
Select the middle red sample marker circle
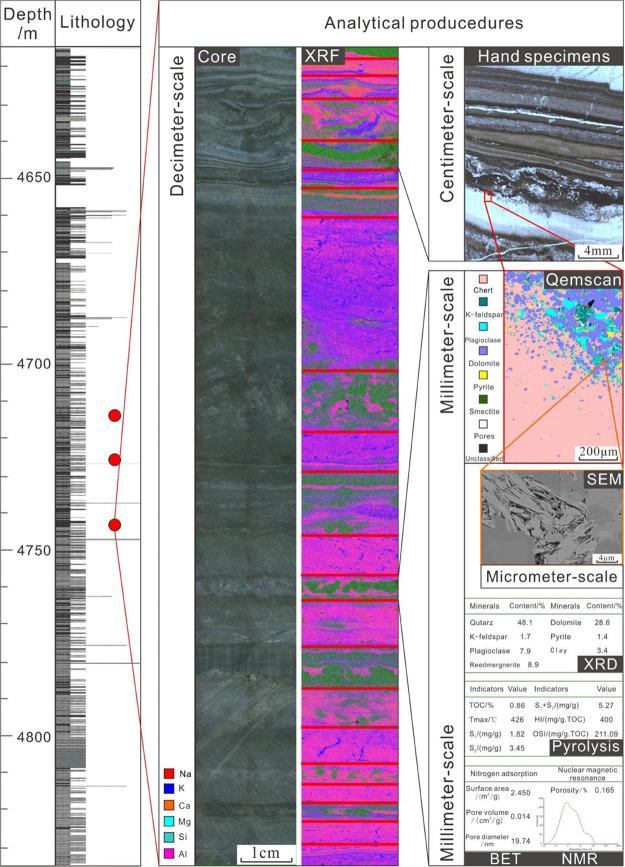(x=115, y=460)
